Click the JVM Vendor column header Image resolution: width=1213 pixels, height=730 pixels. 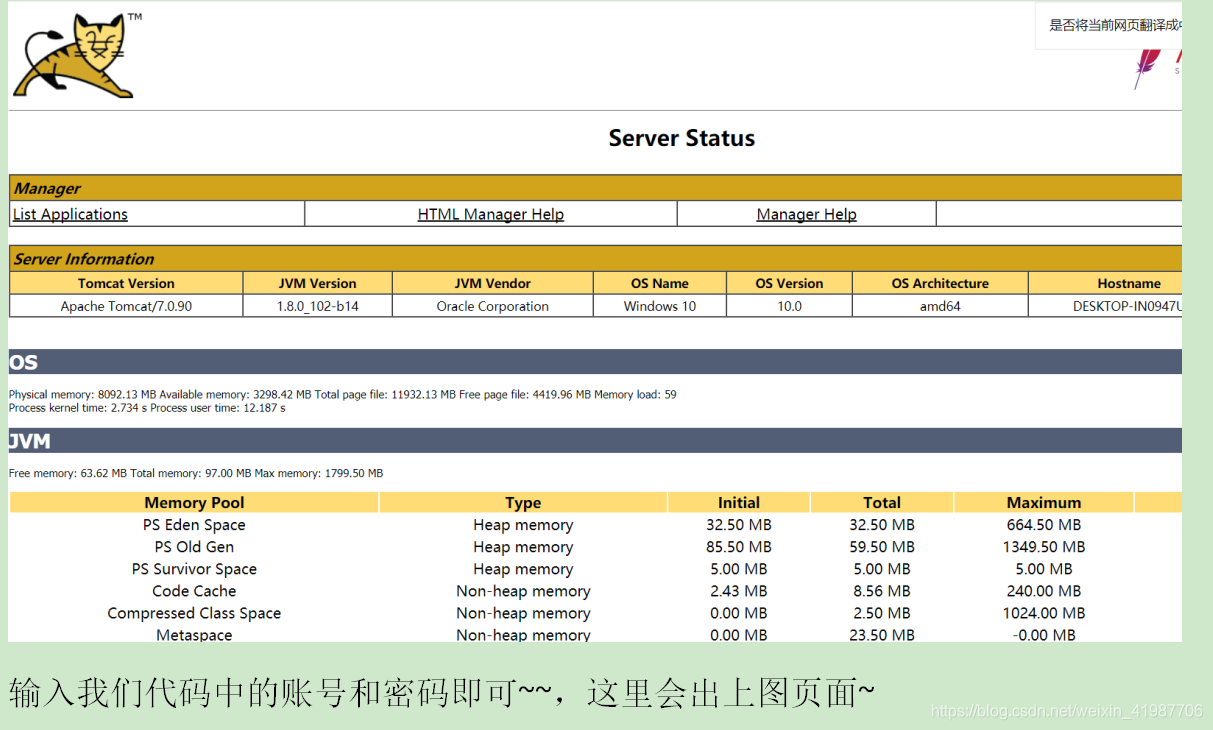(493, 283)
